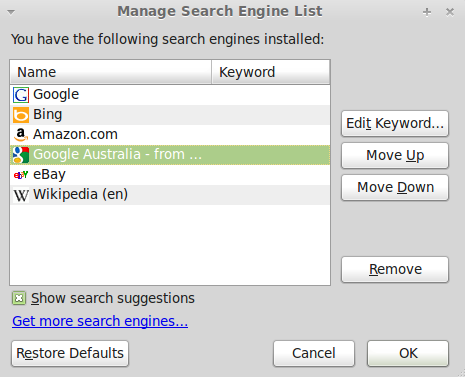Click the Keyword column header
The width and height of the screenshot is (465, 377).
coord(271,72)
